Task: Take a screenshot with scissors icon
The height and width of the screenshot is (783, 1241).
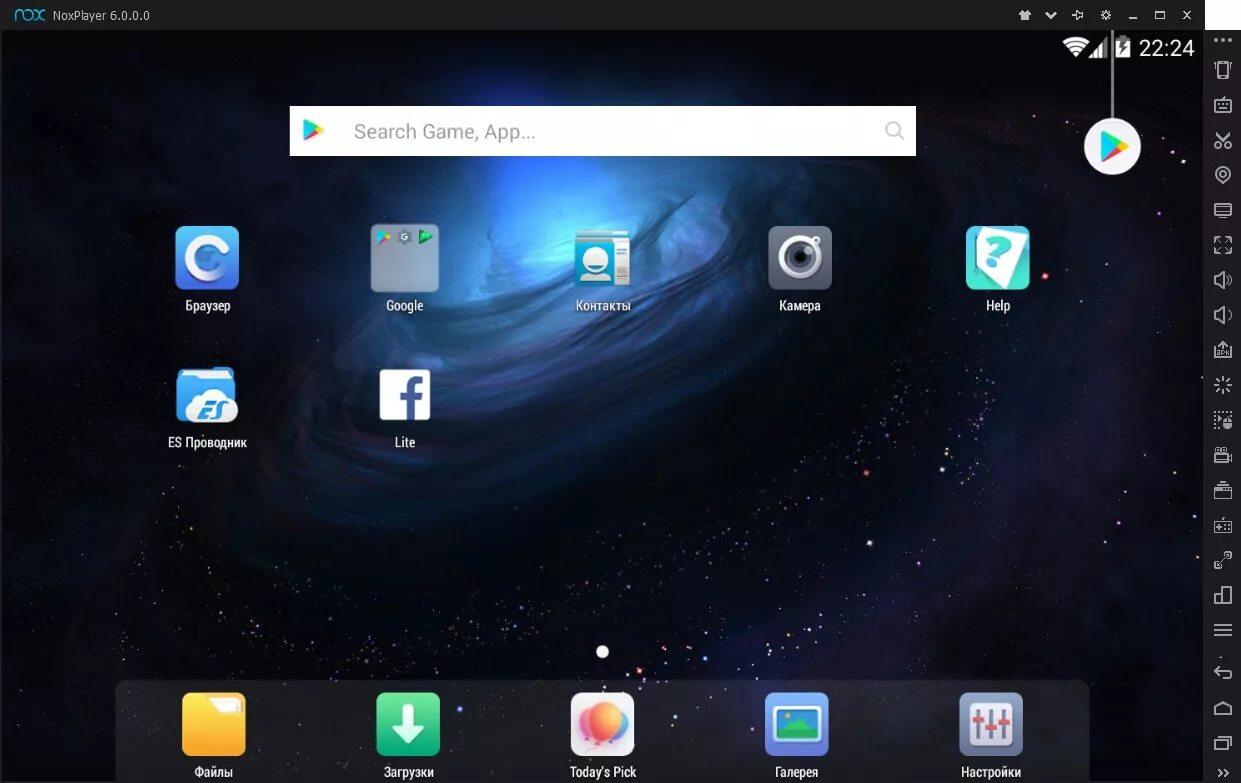Action: [x=1223, y=140]
